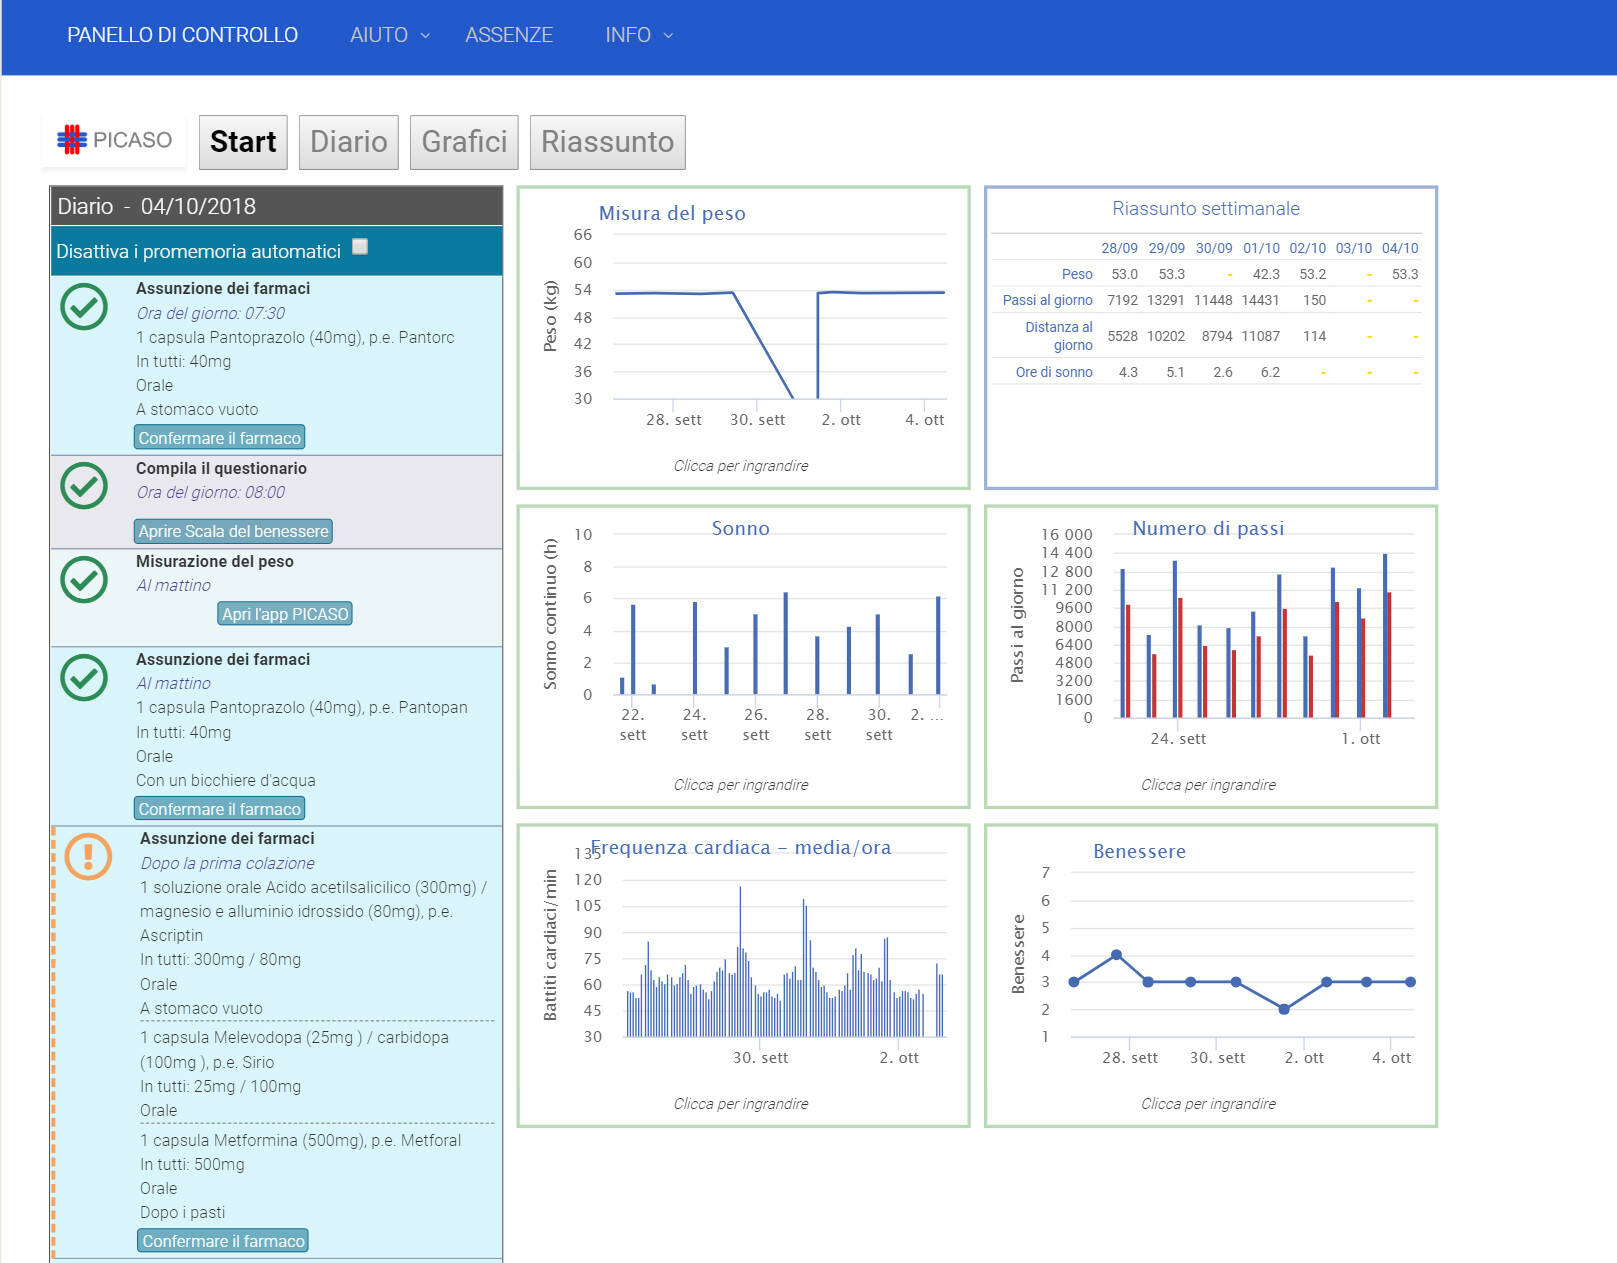This screenshot has width=1617, height=1263.
Task: Switch to the Riassunto tab
Action: [607, 142]
